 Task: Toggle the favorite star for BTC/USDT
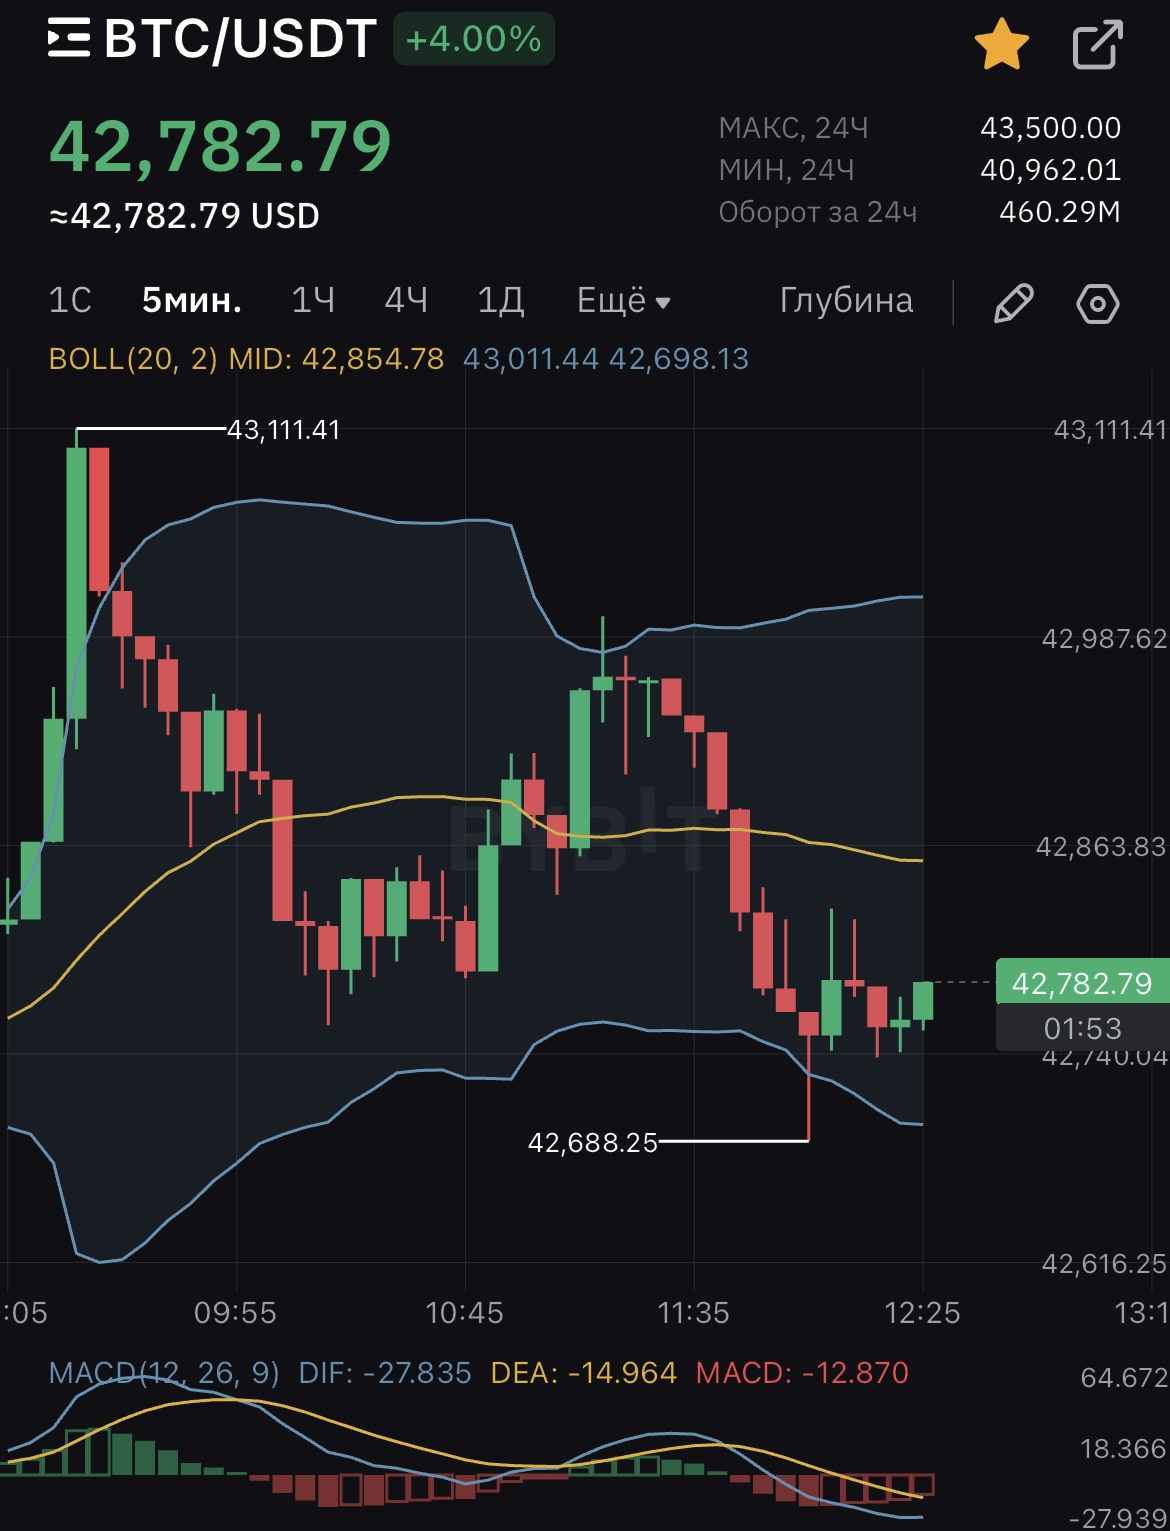[1001, 46]
